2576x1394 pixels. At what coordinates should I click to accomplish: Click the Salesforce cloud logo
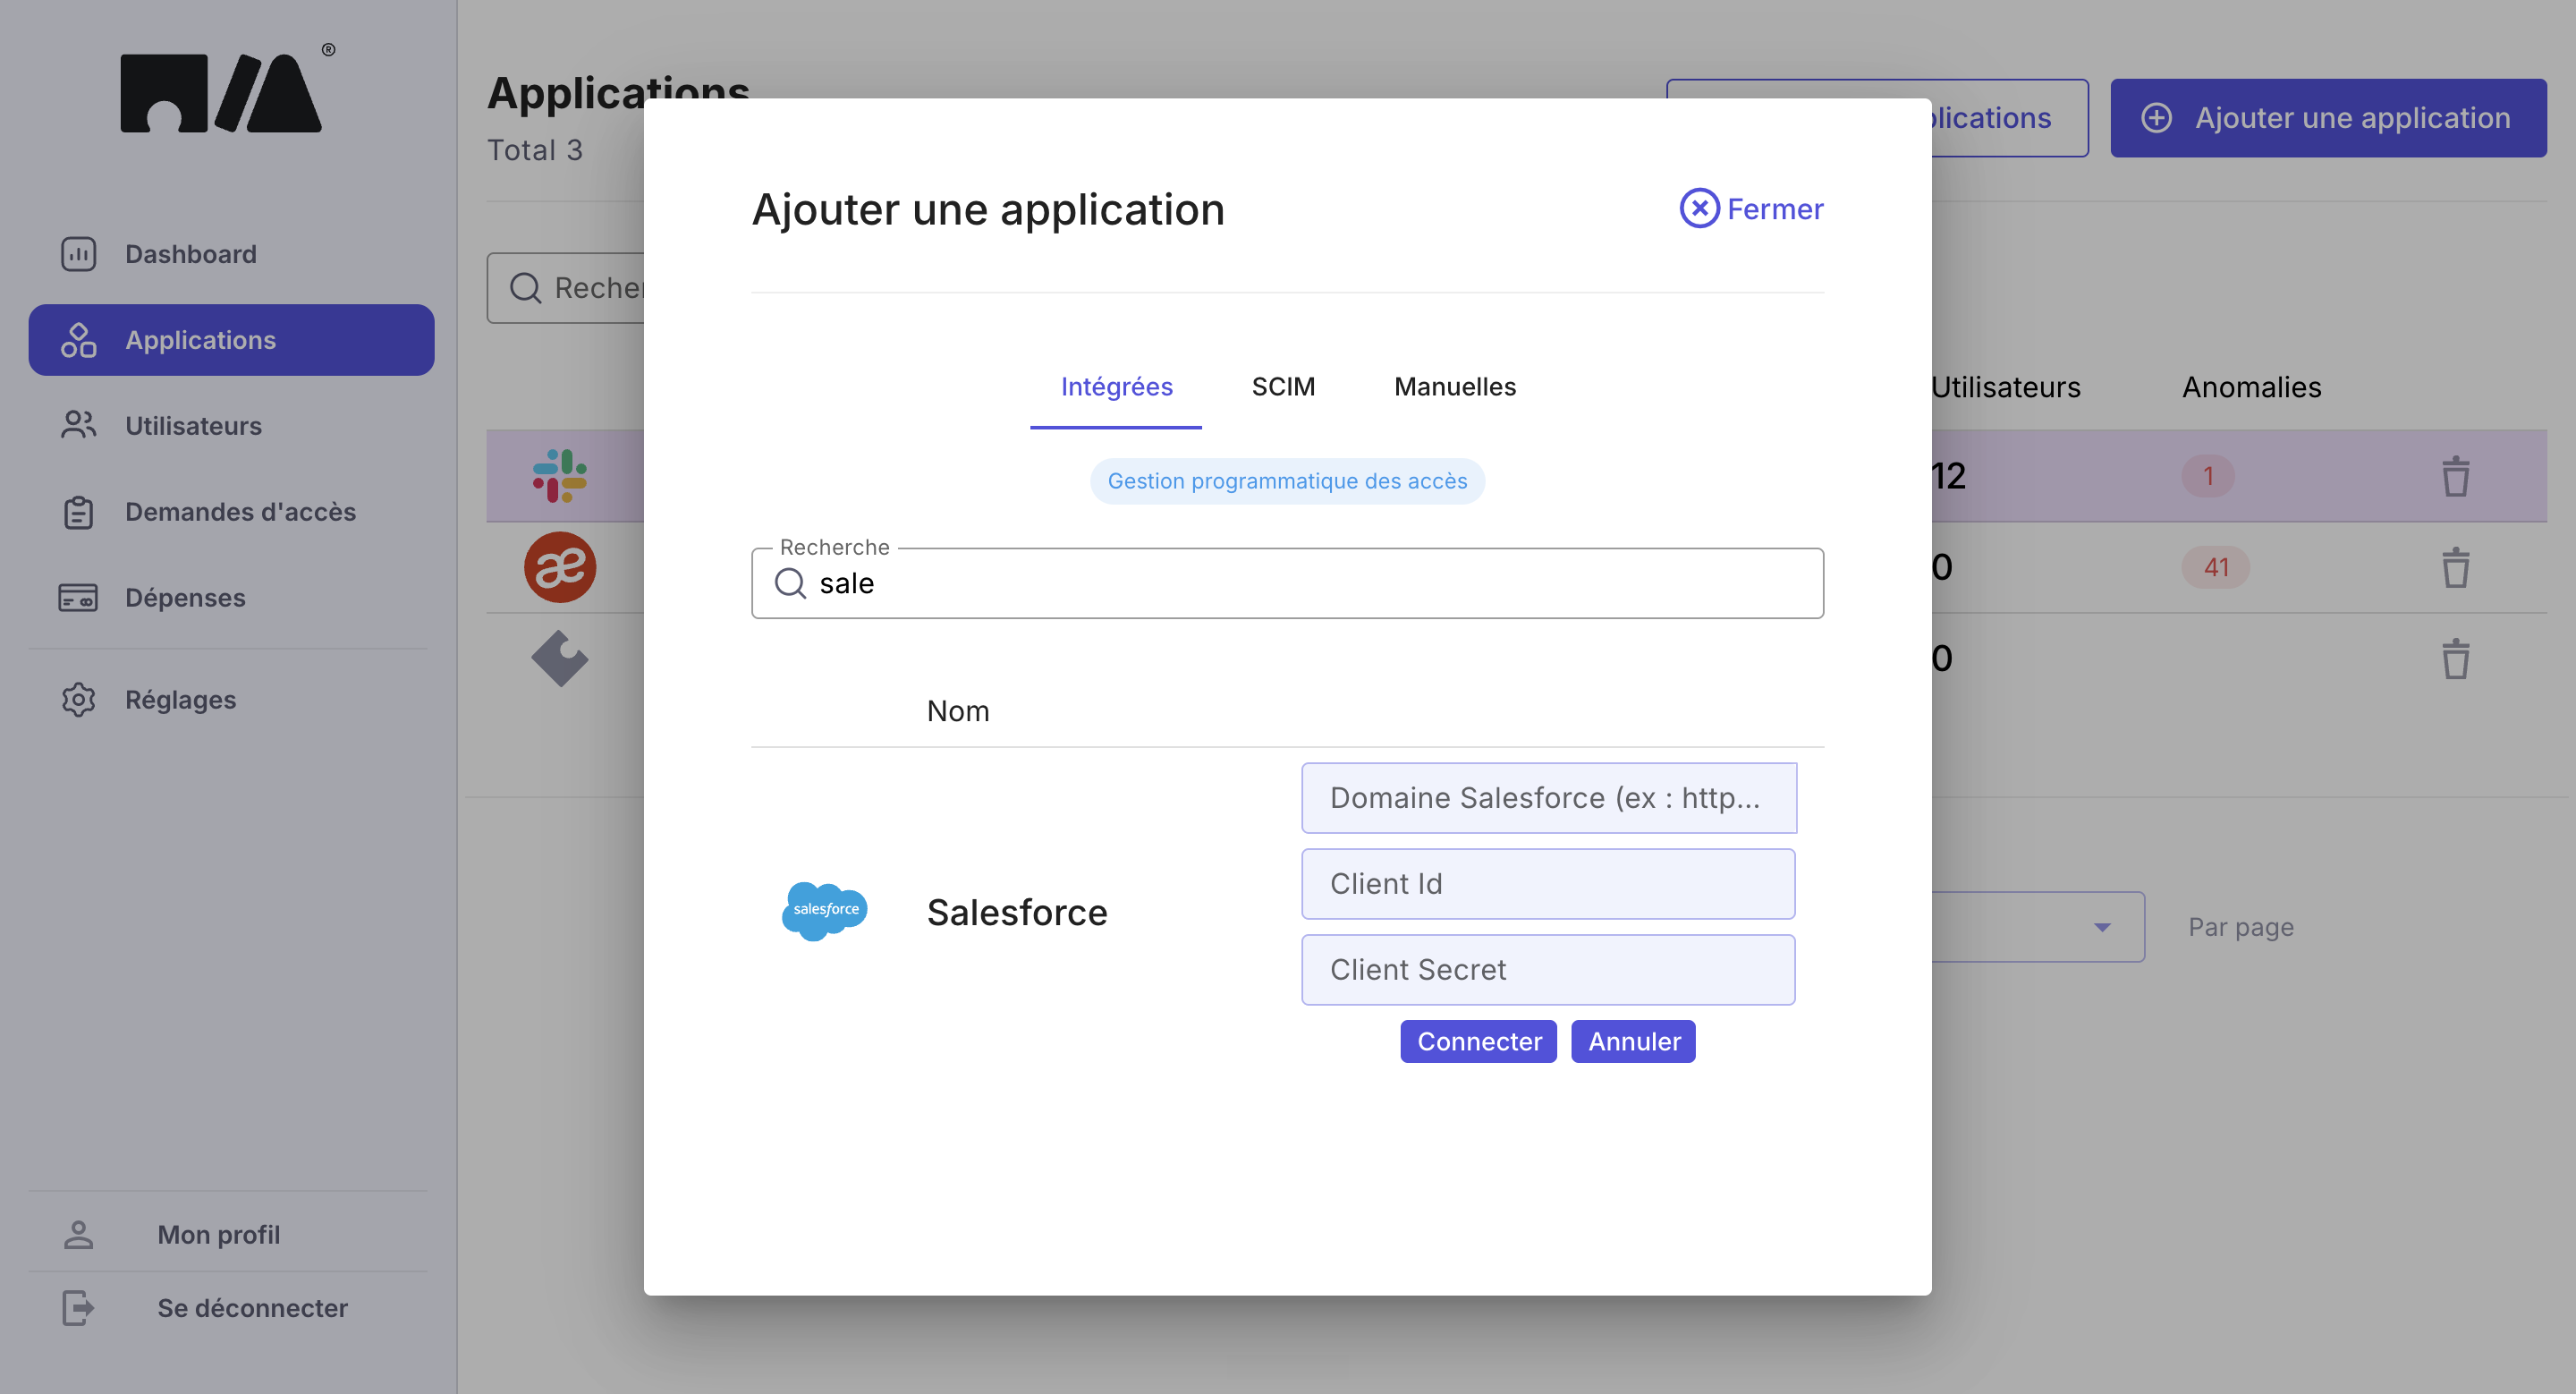point(824,911)
